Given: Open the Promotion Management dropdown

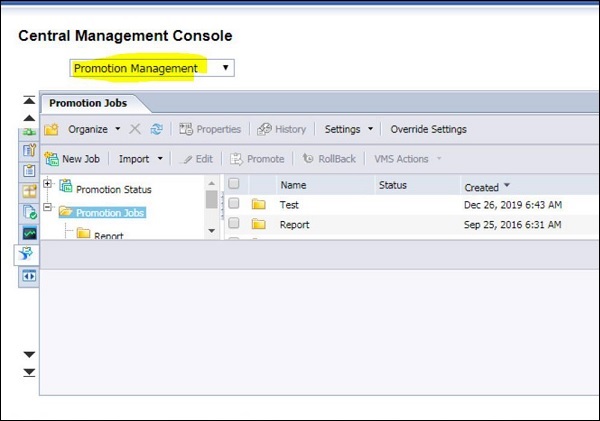Looking at the screenshot, I should (153, 68).
